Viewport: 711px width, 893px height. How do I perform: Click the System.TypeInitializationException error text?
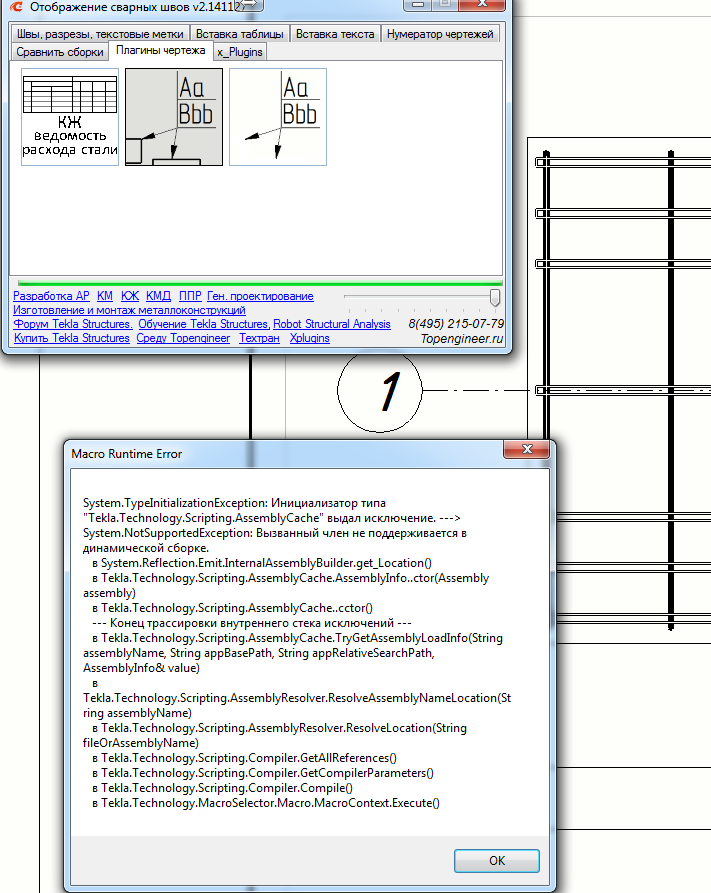(x=234, y=503)
